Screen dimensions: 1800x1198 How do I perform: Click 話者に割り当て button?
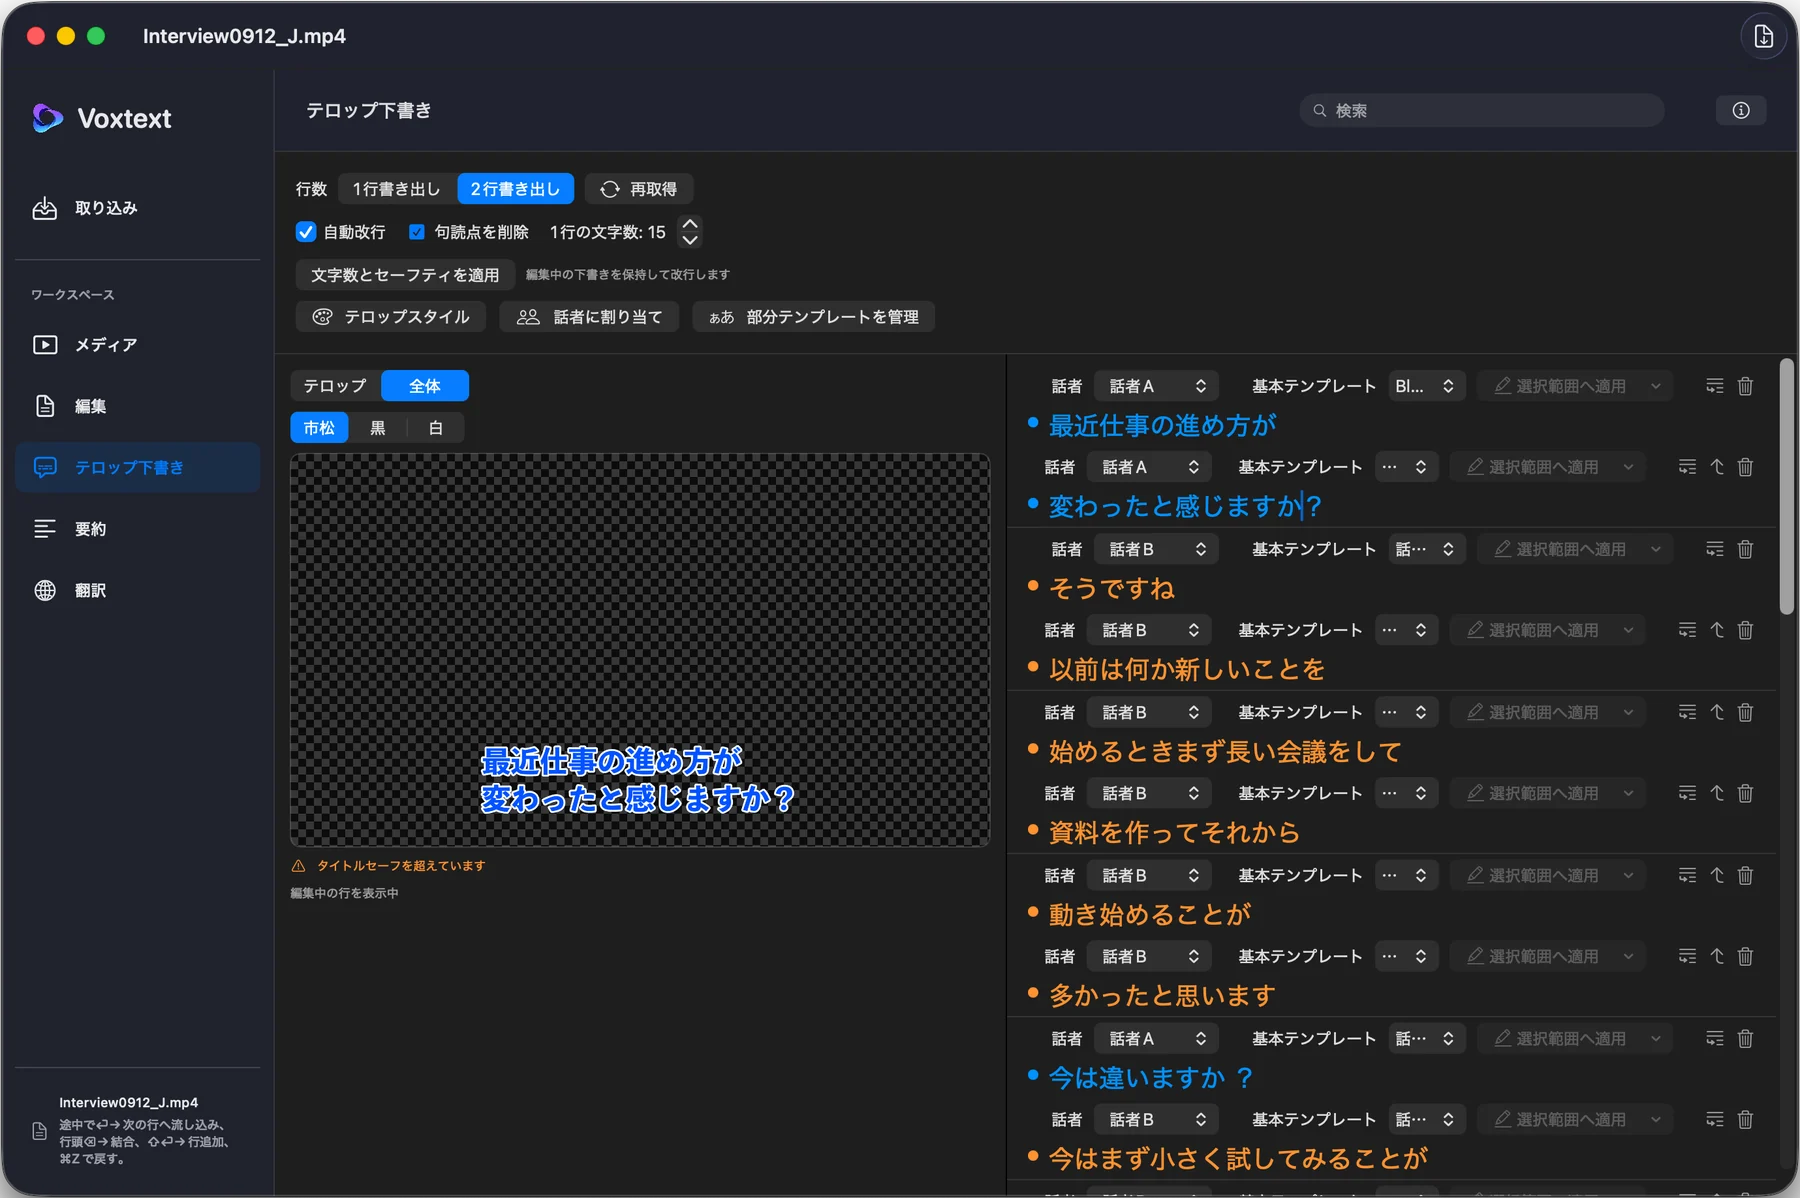tap(589, 317)
